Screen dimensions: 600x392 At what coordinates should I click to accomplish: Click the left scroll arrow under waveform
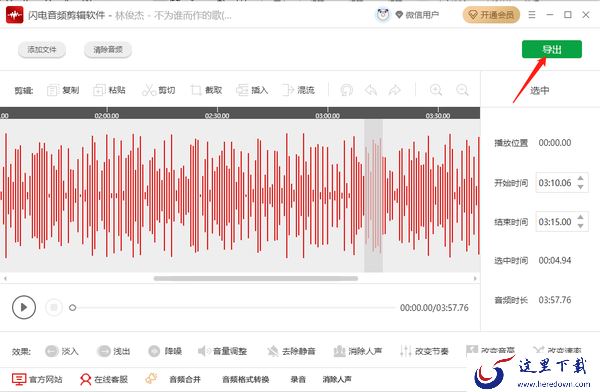(x=5, y=278)
